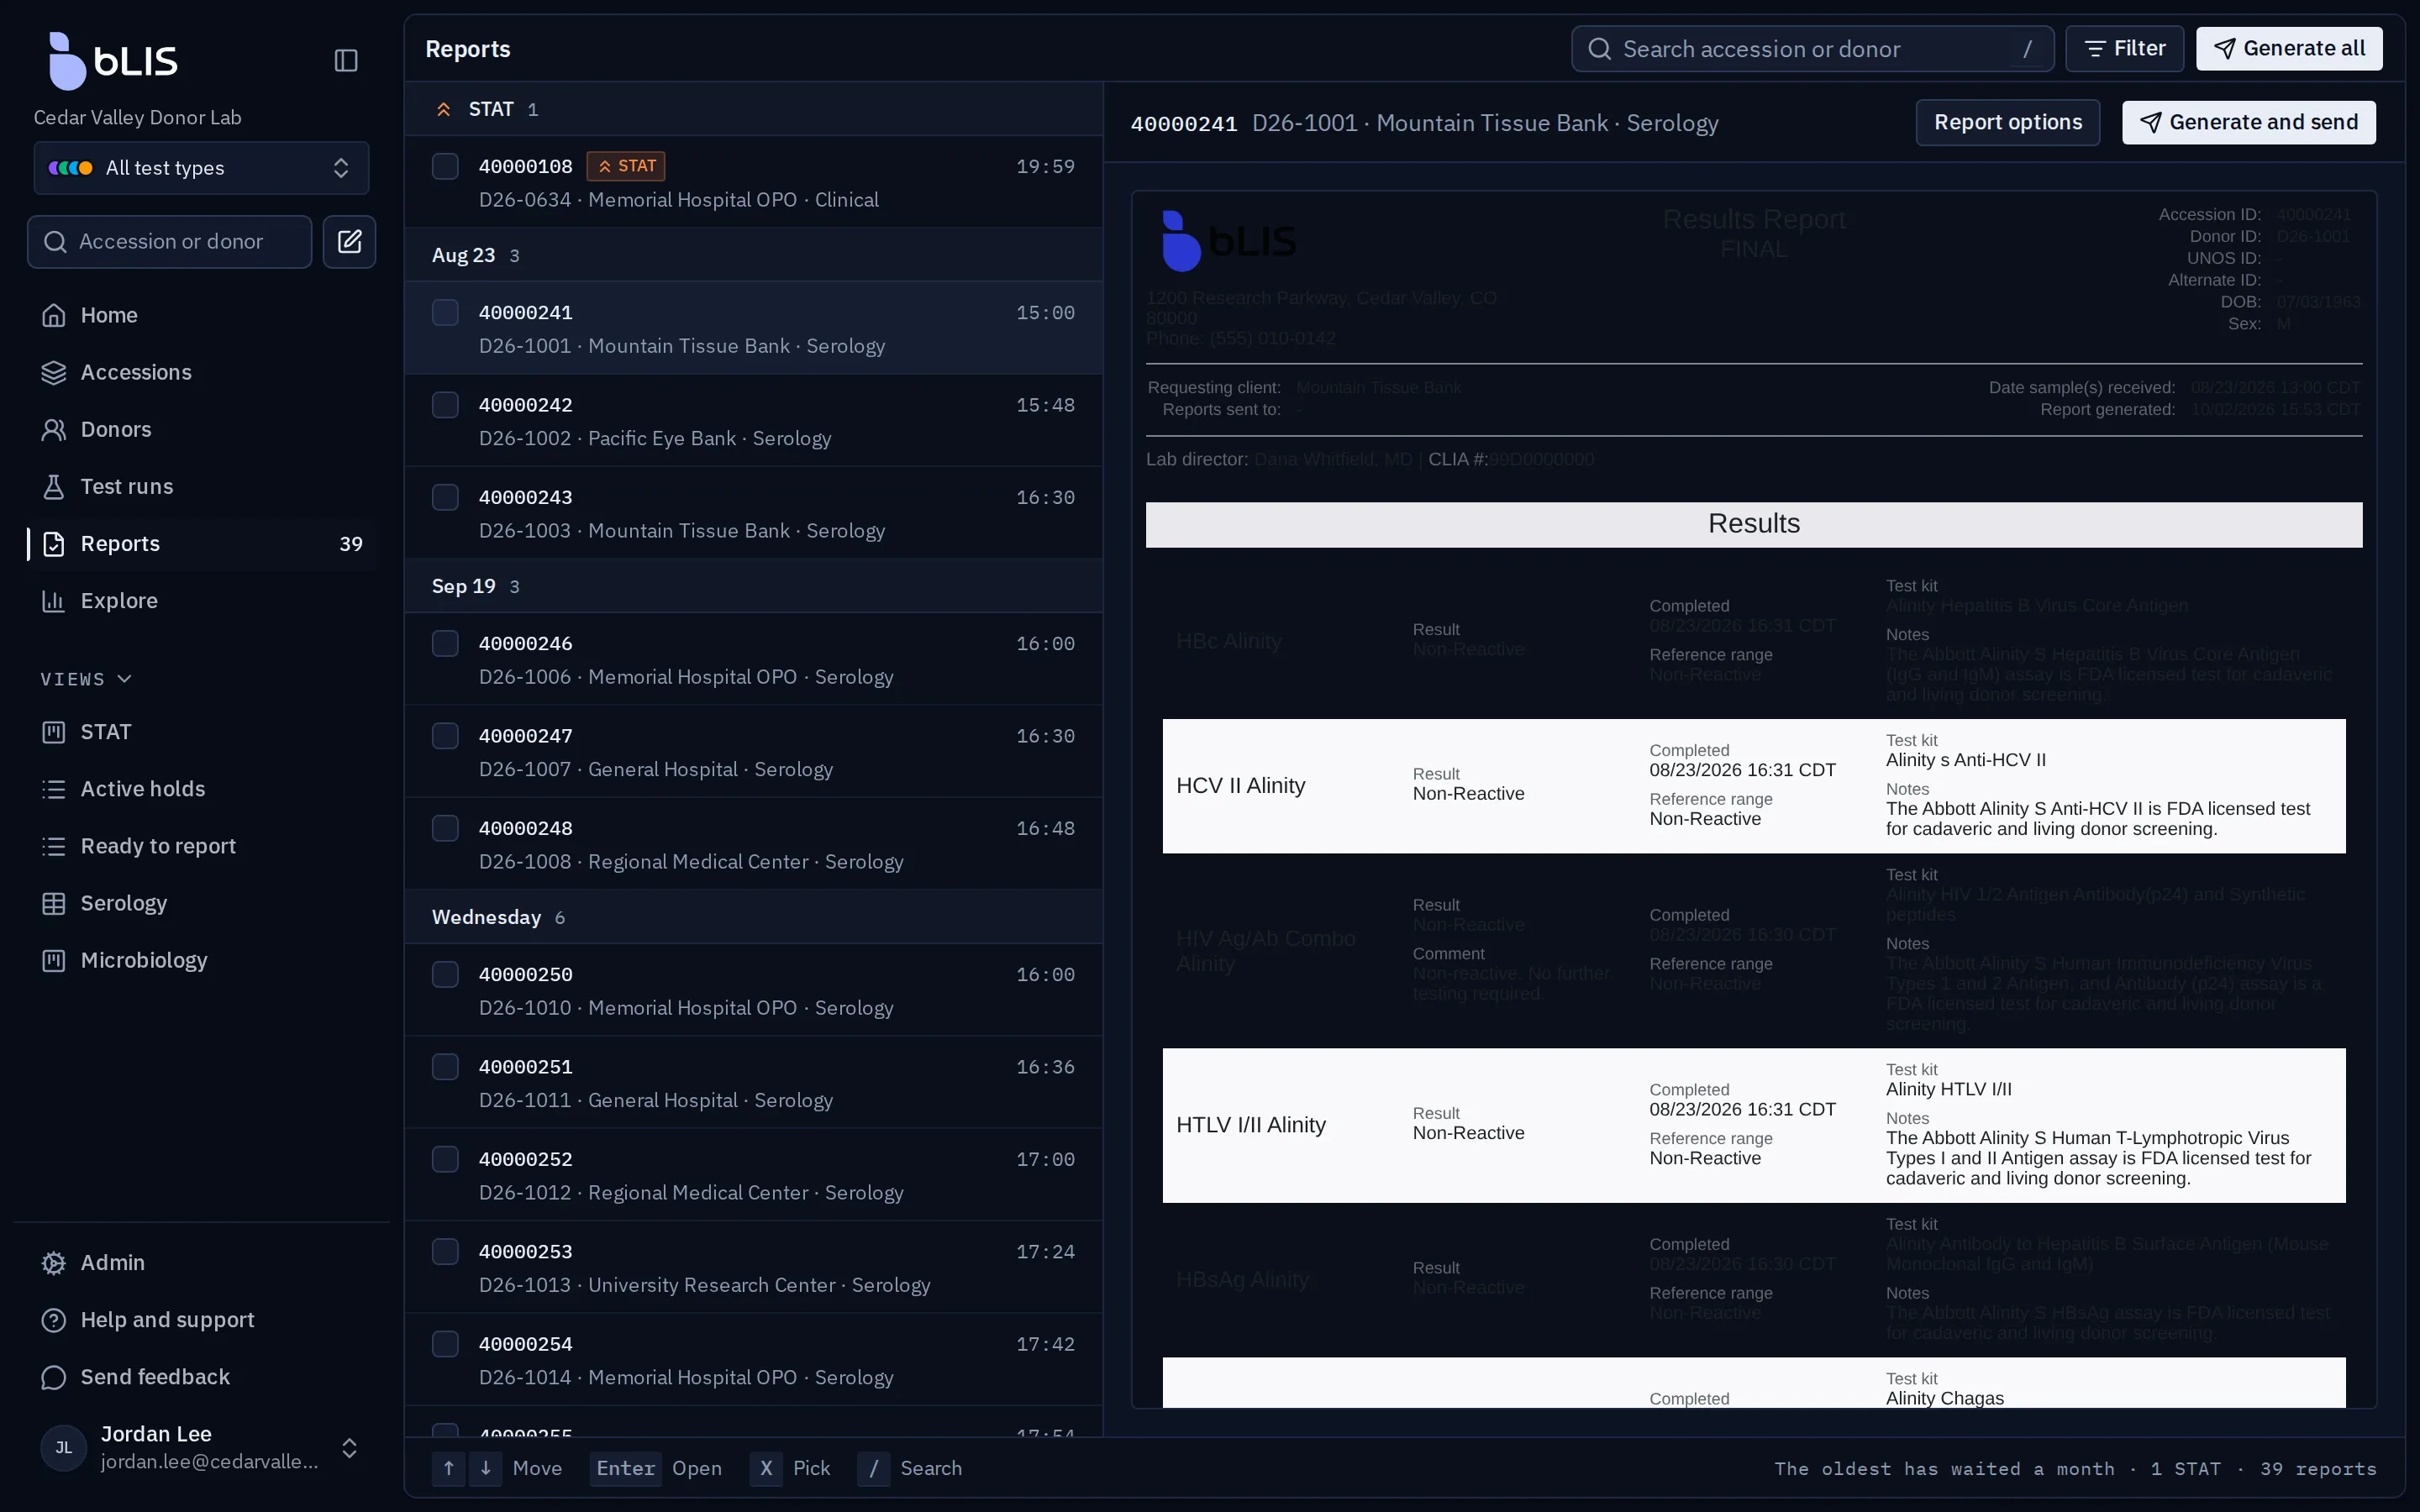Expand the All test types dropdown
The width and height of the screenshot is (2420, 1512).
[x=202, y=167]
